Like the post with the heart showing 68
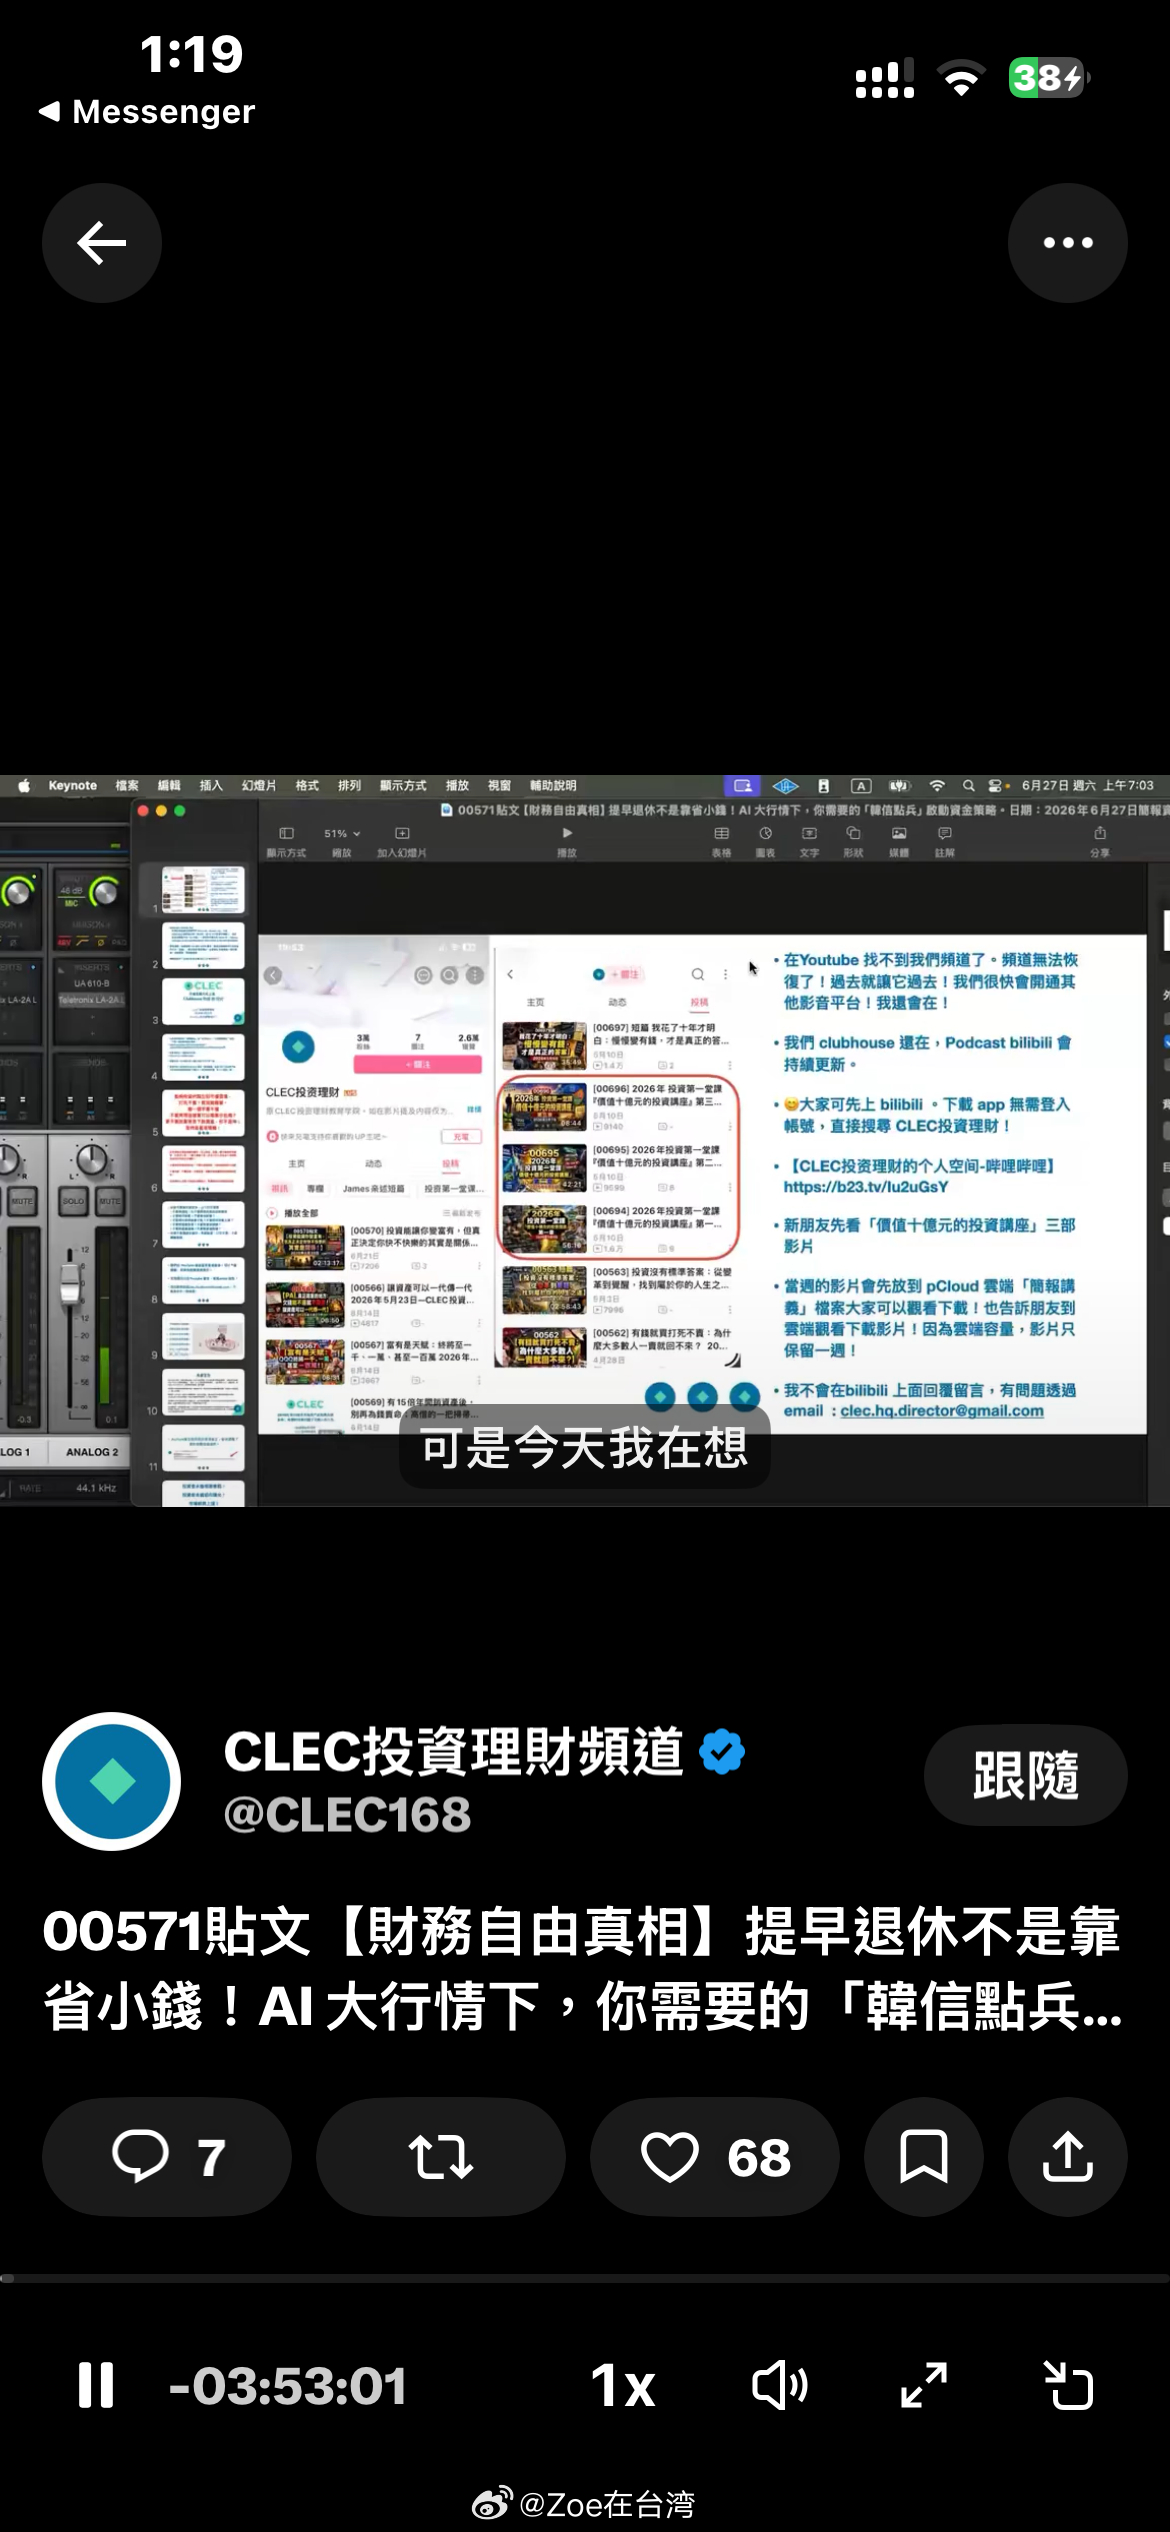This screenshot has width=1170, height=2532. (715, 2157)
